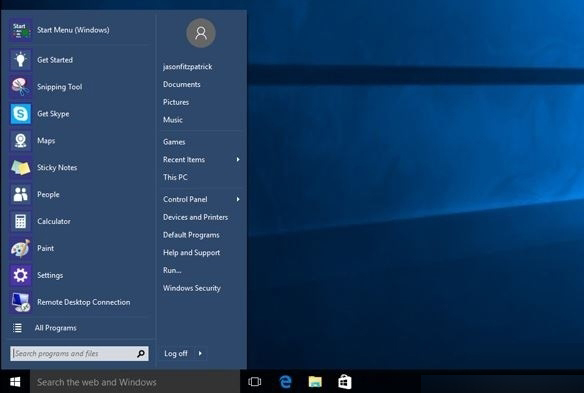Viewport: 584px width, 393px height.
Task: Click the user account avatar picture
Action: [201, 33]
